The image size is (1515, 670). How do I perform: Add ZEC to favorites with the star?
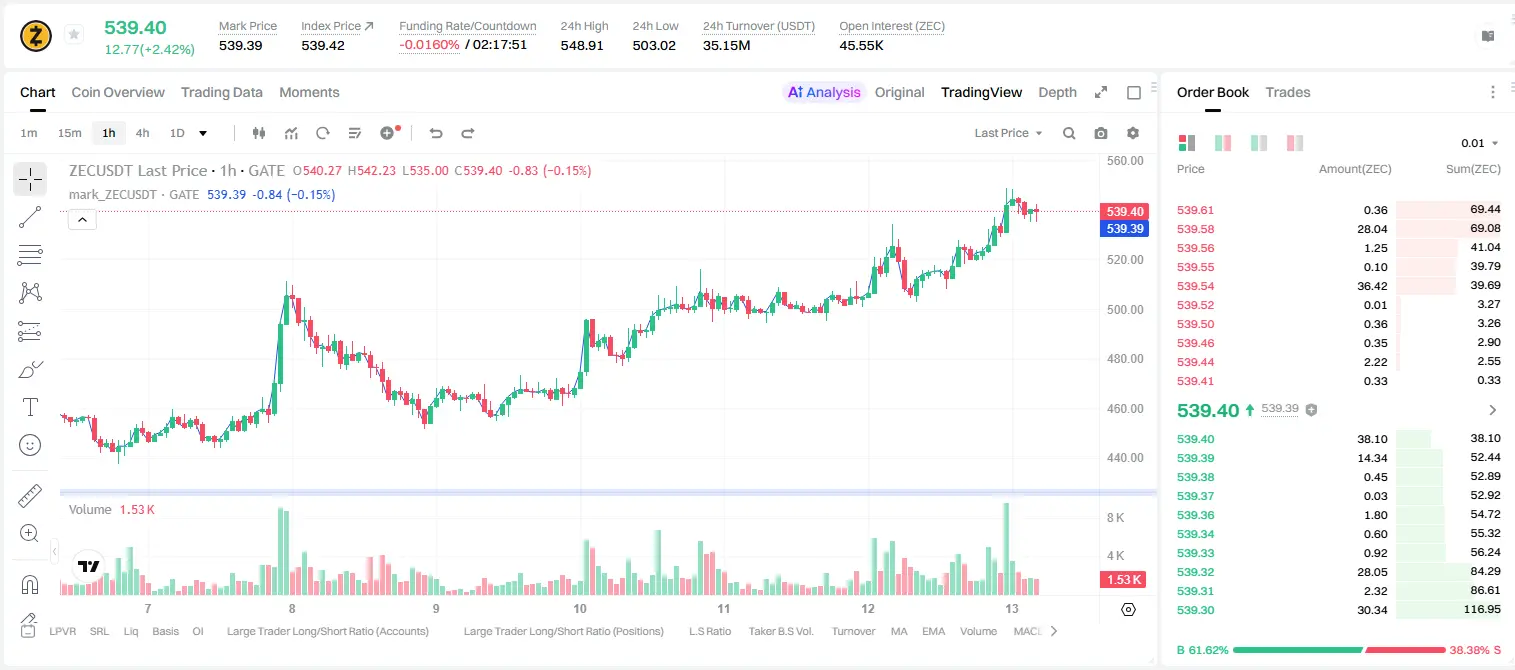coord(73,35)
